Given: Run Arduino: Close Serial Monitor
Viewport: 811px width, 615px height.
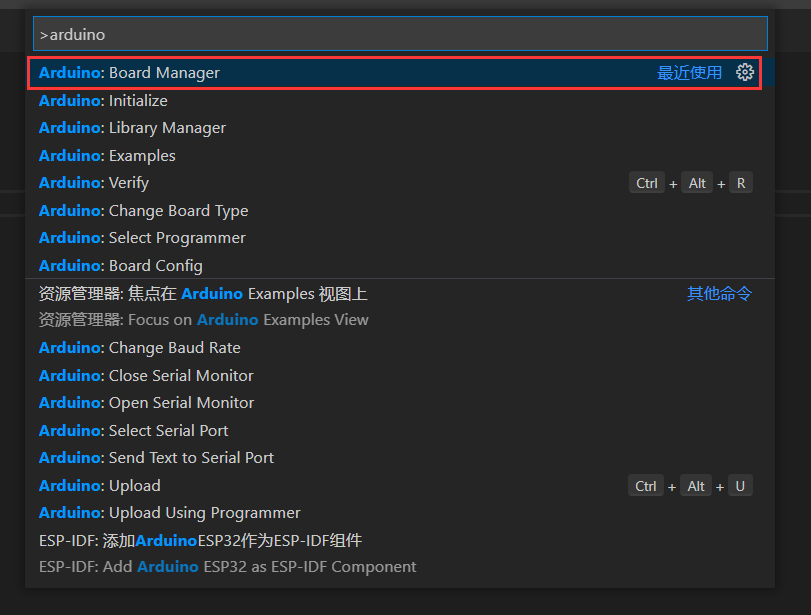Looking at the screenshot, I should (400, 376).
